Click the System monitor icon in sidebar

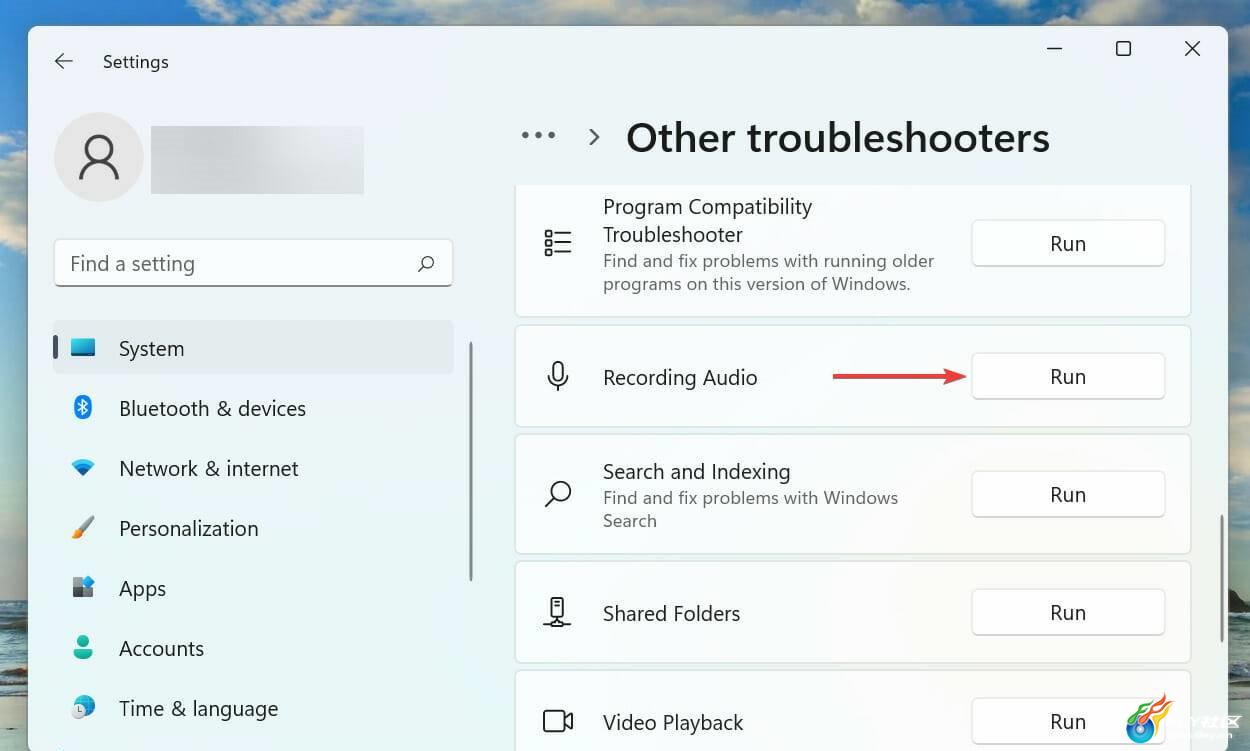coord(83,348)
